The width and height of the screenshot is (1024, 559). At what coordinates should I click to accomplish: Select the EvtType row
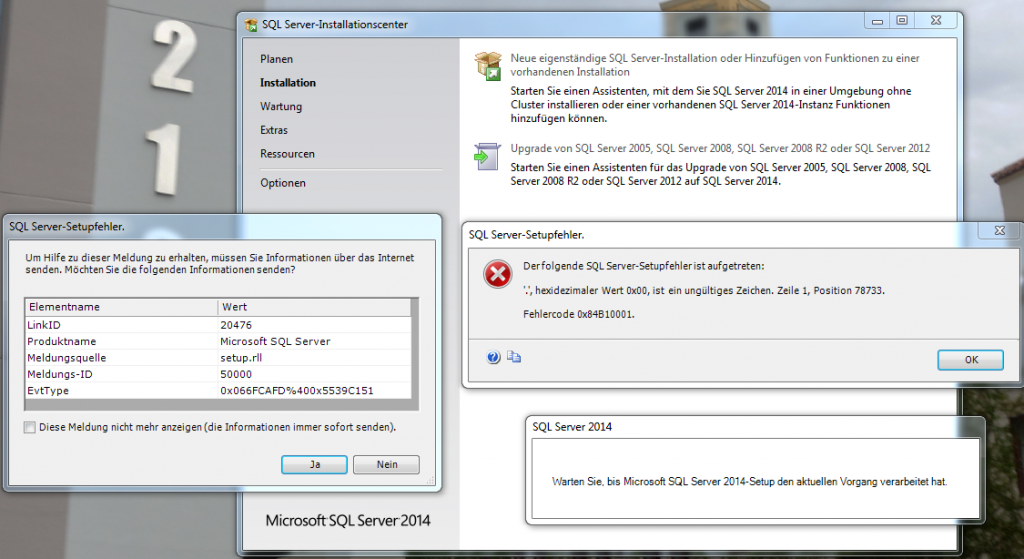[219, 390]
